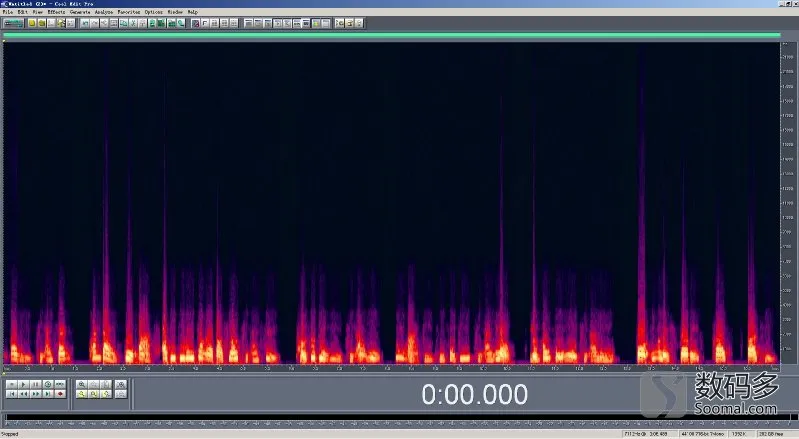The image size is (799, 439).
Task: Click the Fast Forward button
Action: click(36, 394)
